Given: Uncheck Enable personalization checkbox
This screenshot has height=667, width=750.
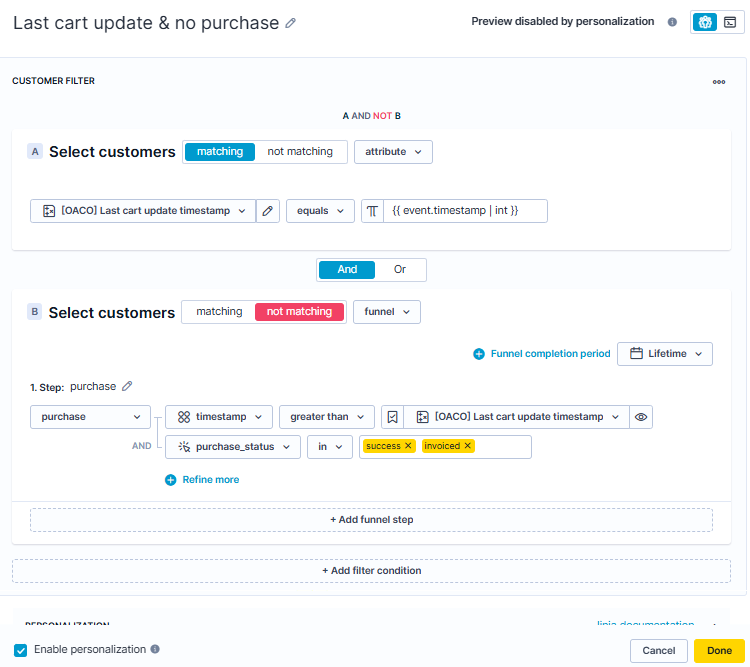Looking at the screenshot, I should [x=21, y=650].
